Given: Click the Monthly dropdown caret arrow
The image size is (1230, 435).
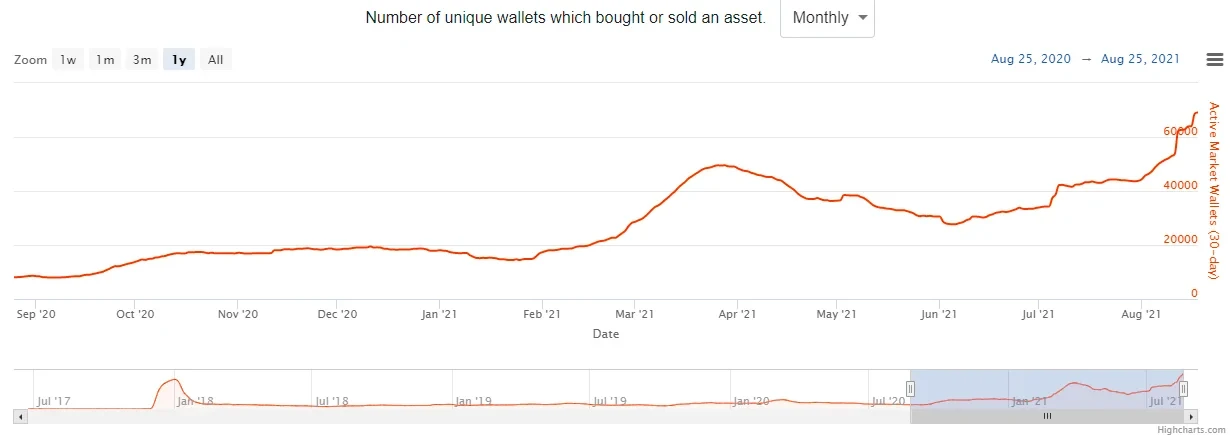Looking at the screenshot, I should click(x=862, y=18).
